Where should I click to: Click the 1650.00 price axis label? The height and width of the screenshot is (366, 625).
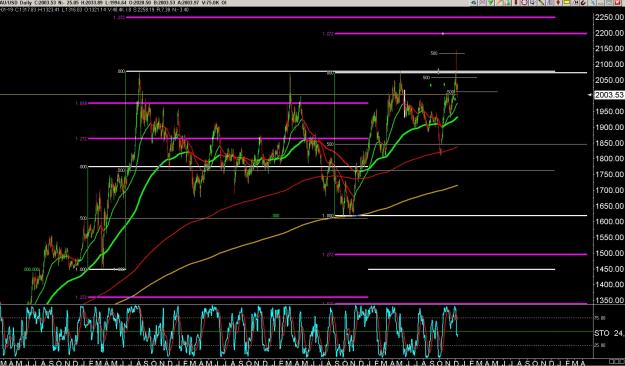point(609,206)
